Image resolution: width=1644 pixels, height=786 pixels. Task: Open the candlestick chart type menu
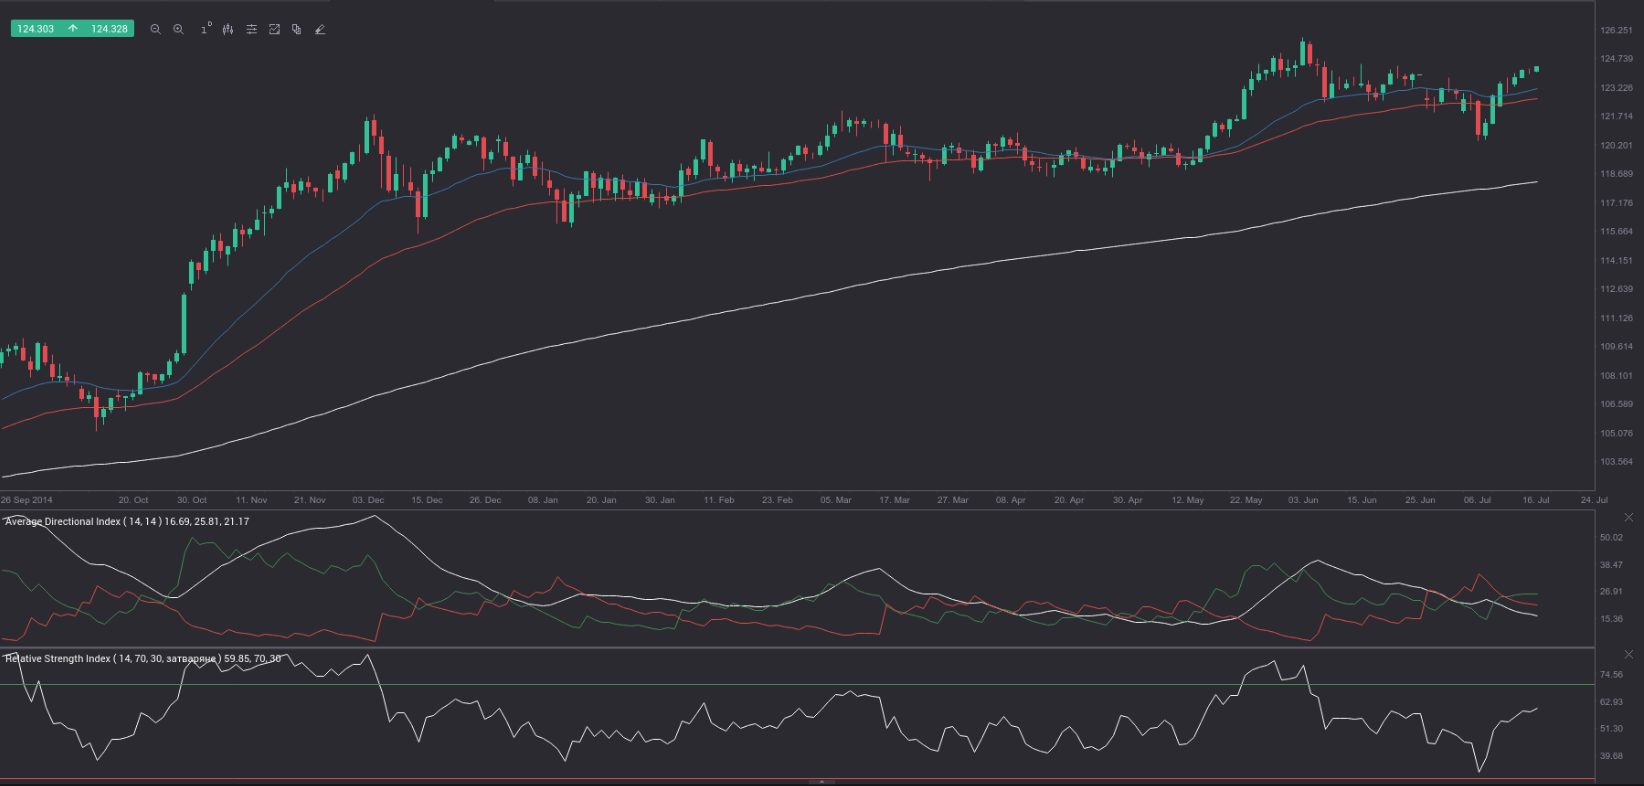[x=228, y=29]
